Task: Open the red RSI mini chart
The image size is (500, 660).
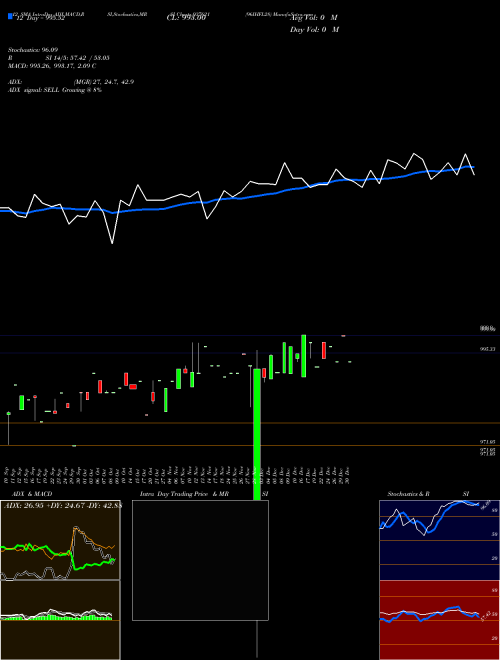Action: coord(439,620)
